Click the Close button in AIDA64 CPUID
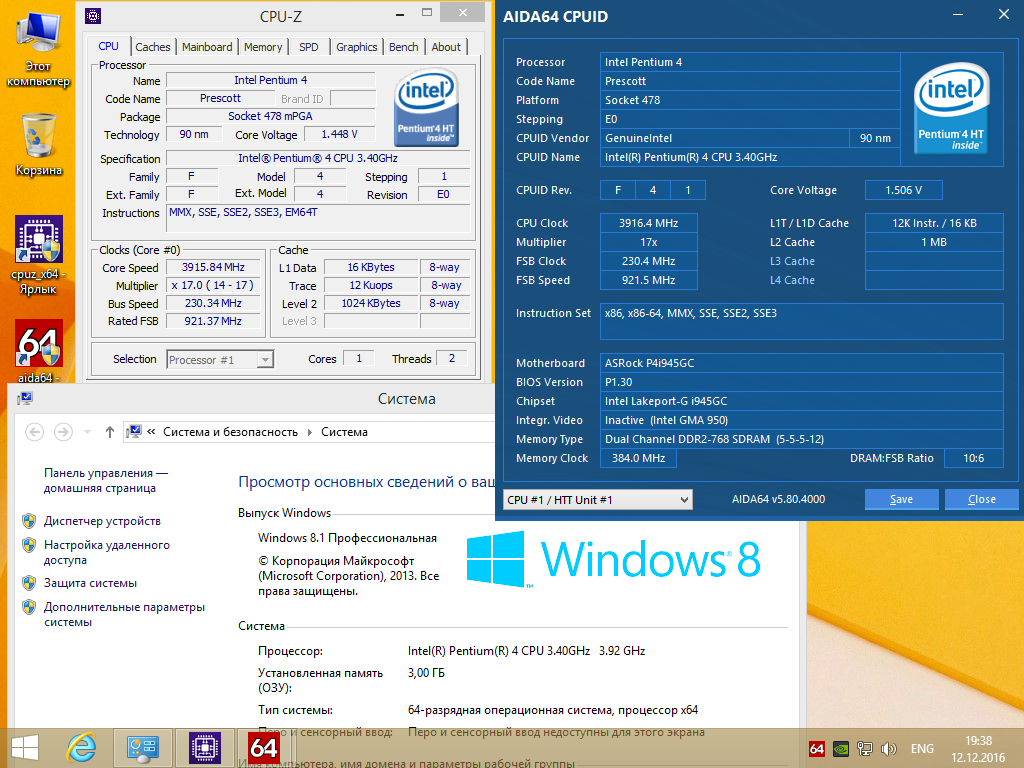1024x768 pixels. [982, 499]
